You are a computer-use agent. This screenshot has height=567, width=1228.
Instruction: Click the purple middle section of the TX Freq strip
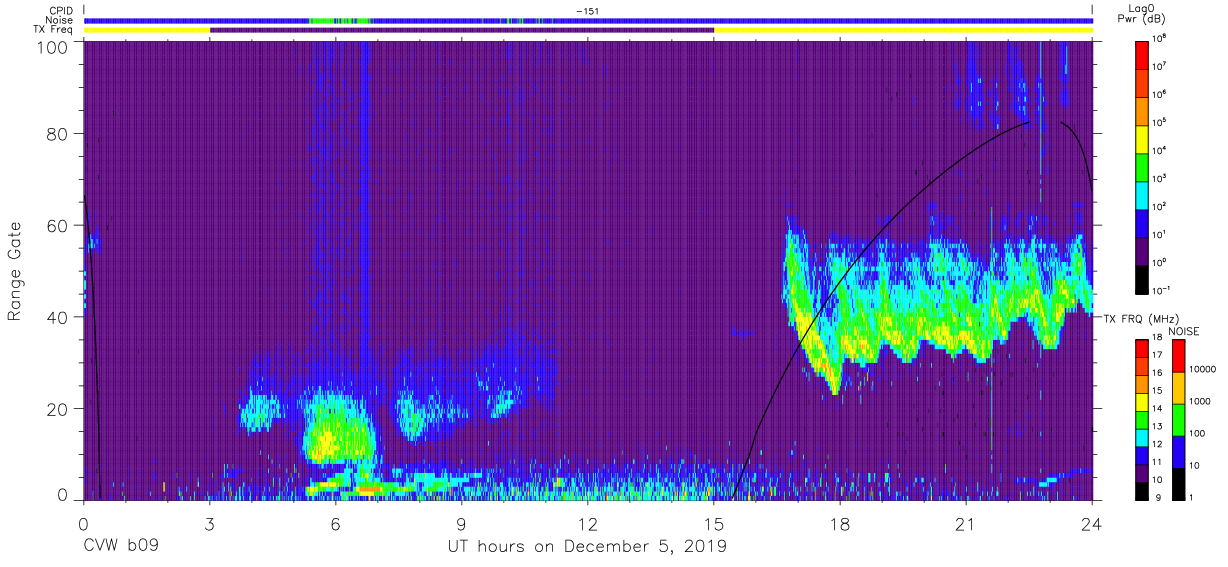coord(462,30)
